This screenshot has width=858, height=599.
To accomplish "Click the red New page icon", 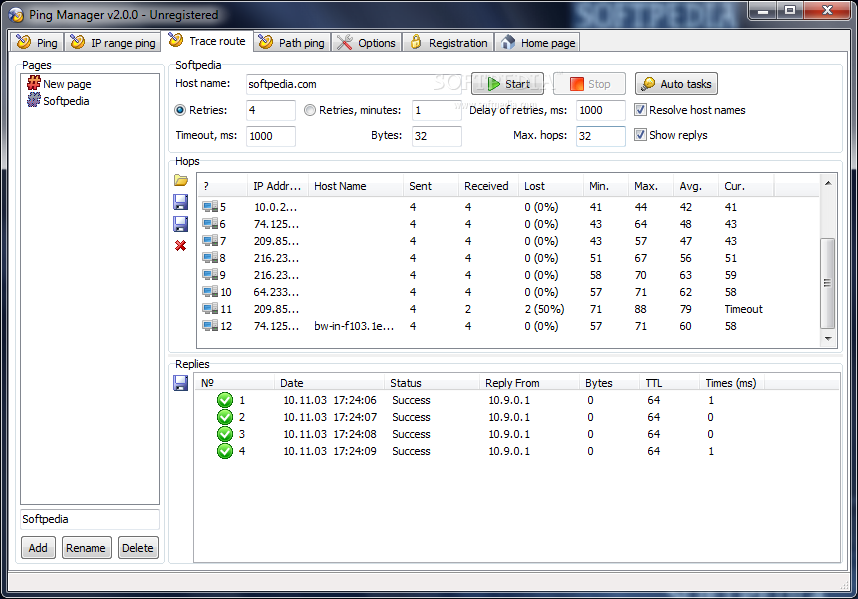I will pos(34,83).
